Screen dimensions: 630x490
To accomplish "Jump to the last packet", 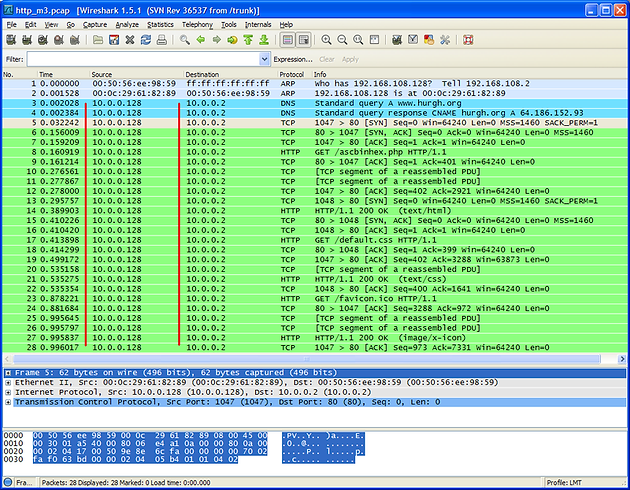I will point(264,40).
